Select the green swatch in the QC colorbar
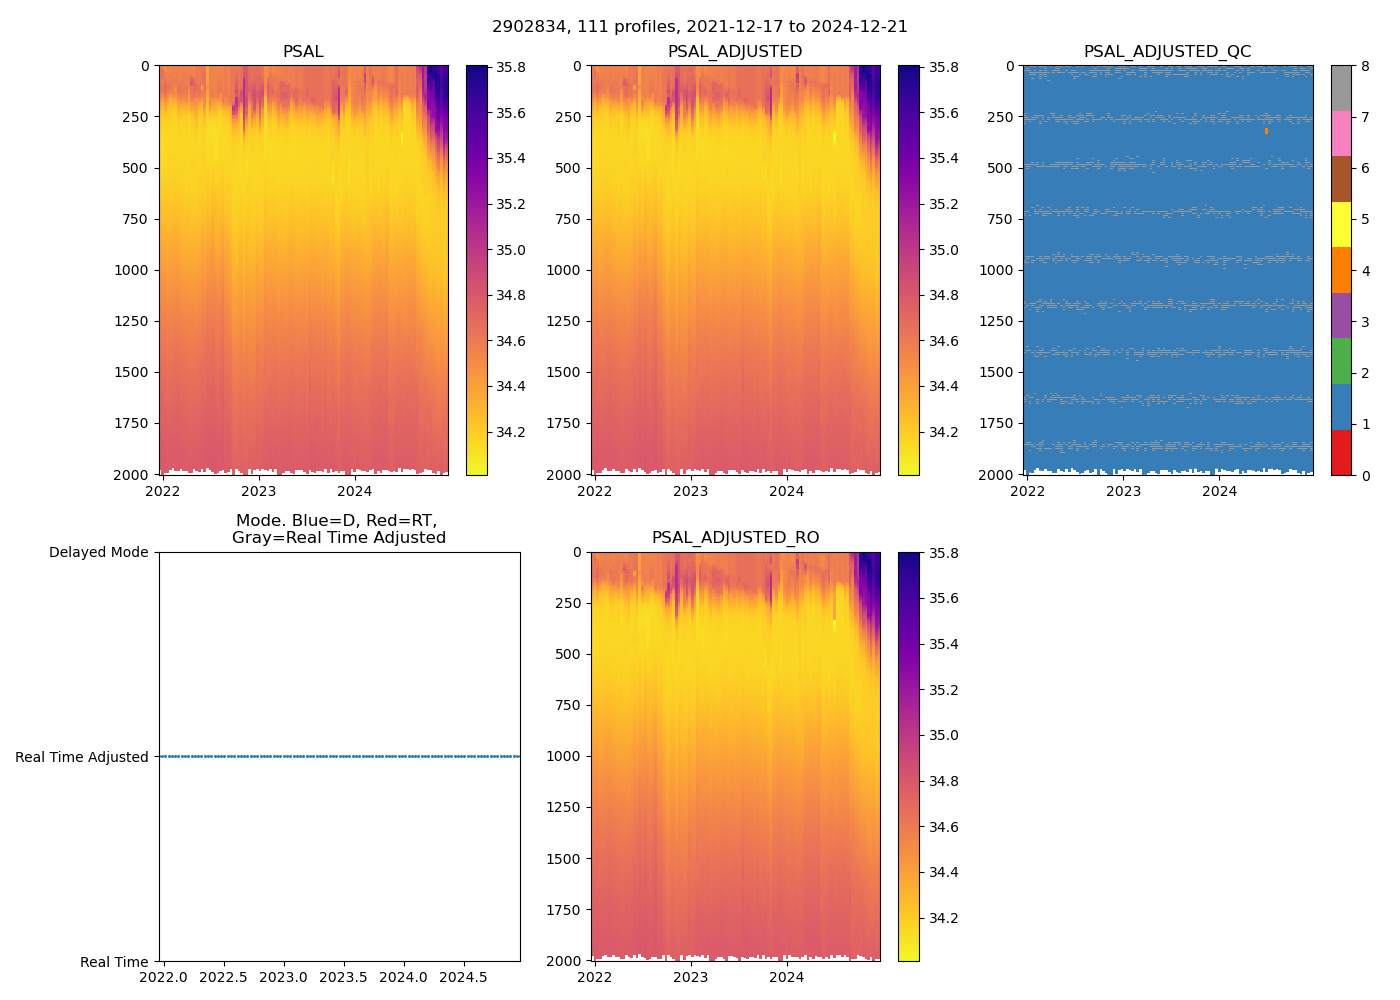This screenshot has width=1400, height=1000. tap(1341, 361)
